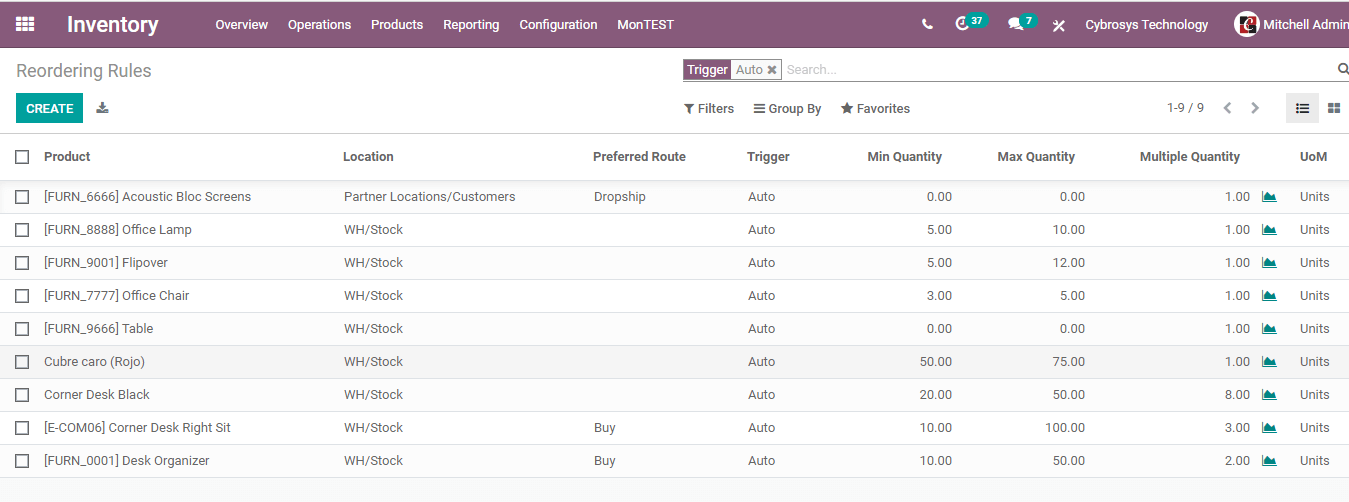Click the 8.00 multiple quantity cell
This screenshot has height=502, width=1349.
point(1237,395)
